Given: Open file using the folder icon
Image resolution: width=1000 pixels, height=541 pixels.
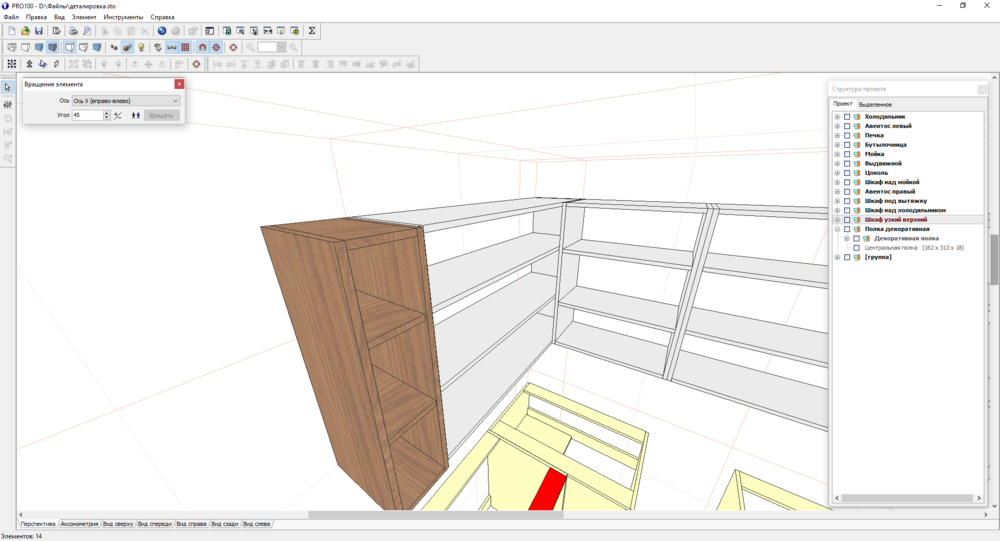Looking at the screenshot, I should (x=25, y=31).
